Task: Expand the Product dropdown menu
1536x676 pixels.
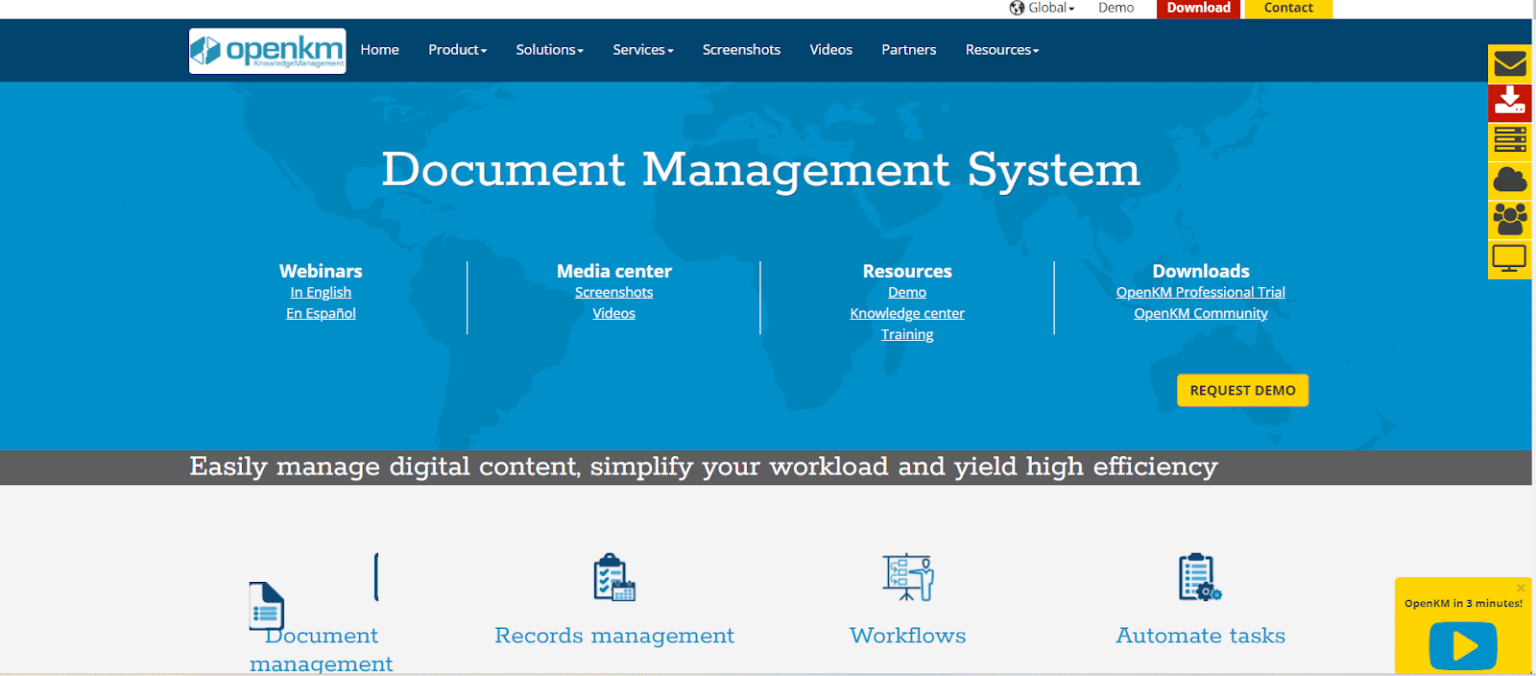Action: pyautogui.click(x=457, y=49)
